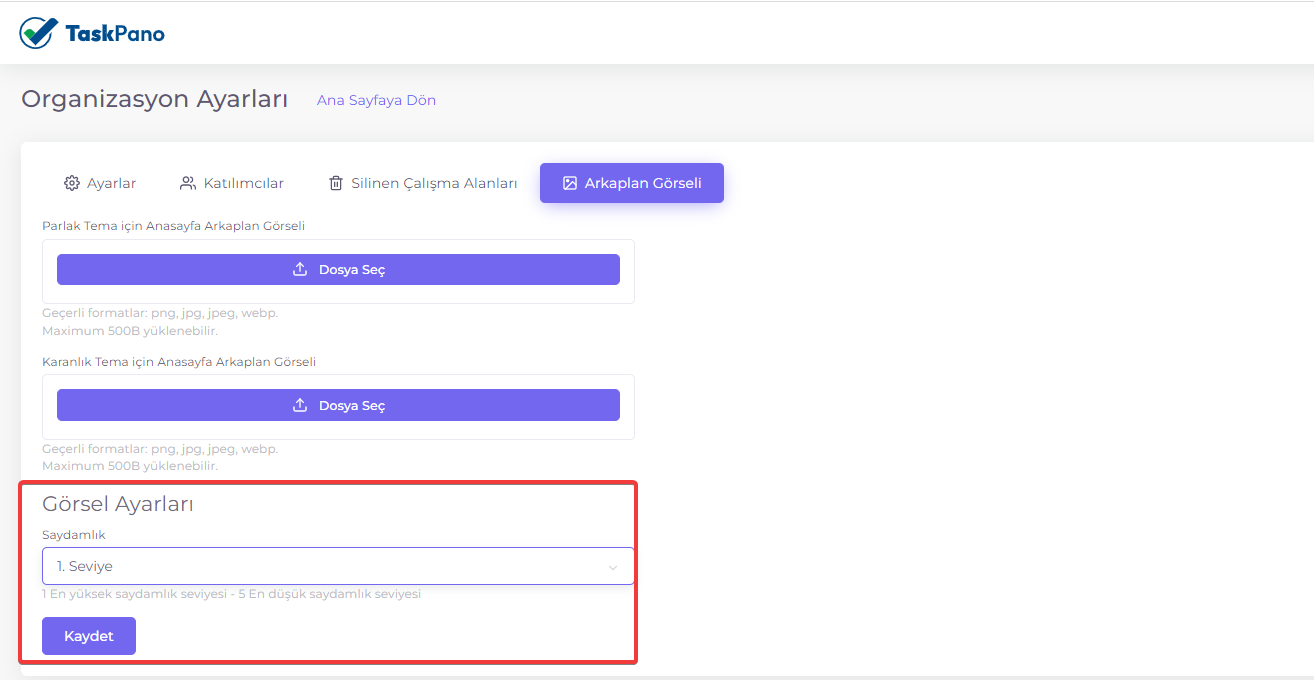Viewport: 1314px width, 680px height.
Task: Click the gear icon beside Ayarlar
Action: [x=71, y=183]
